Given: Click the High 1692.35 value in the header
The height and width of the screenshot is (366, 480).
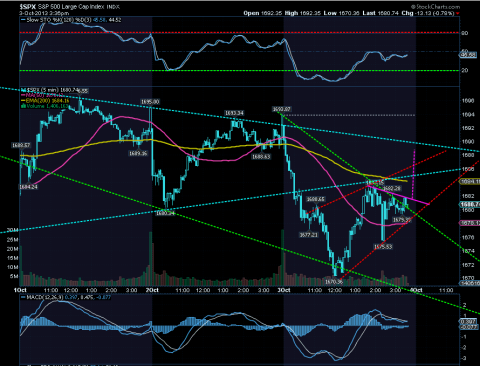Looking at the screenshot, I should click(303, 13).
